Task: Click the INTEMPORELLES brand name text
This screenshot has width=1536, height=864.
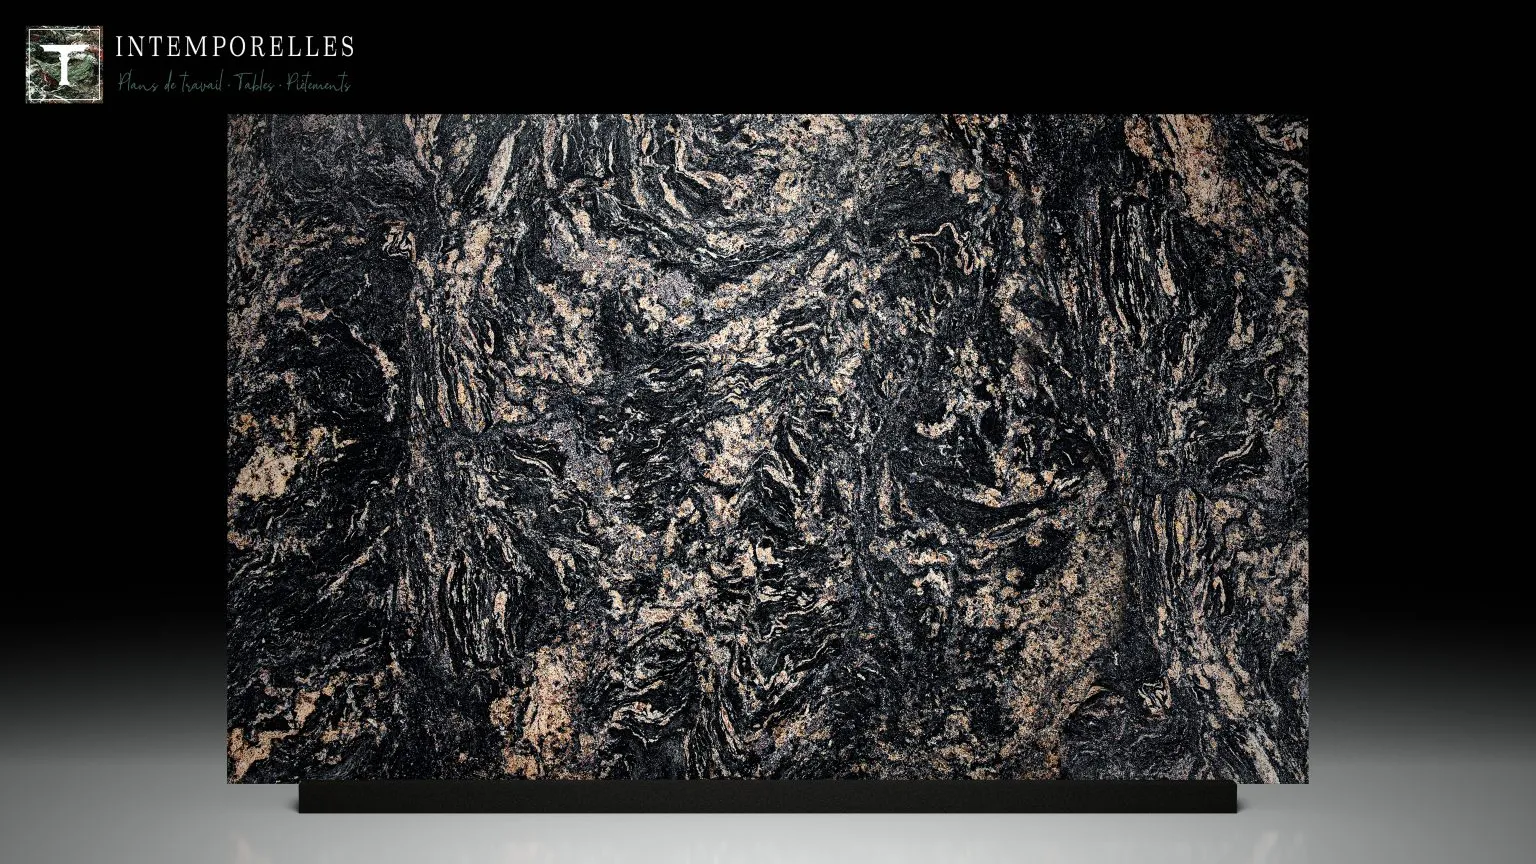Action: pos(235,47)
